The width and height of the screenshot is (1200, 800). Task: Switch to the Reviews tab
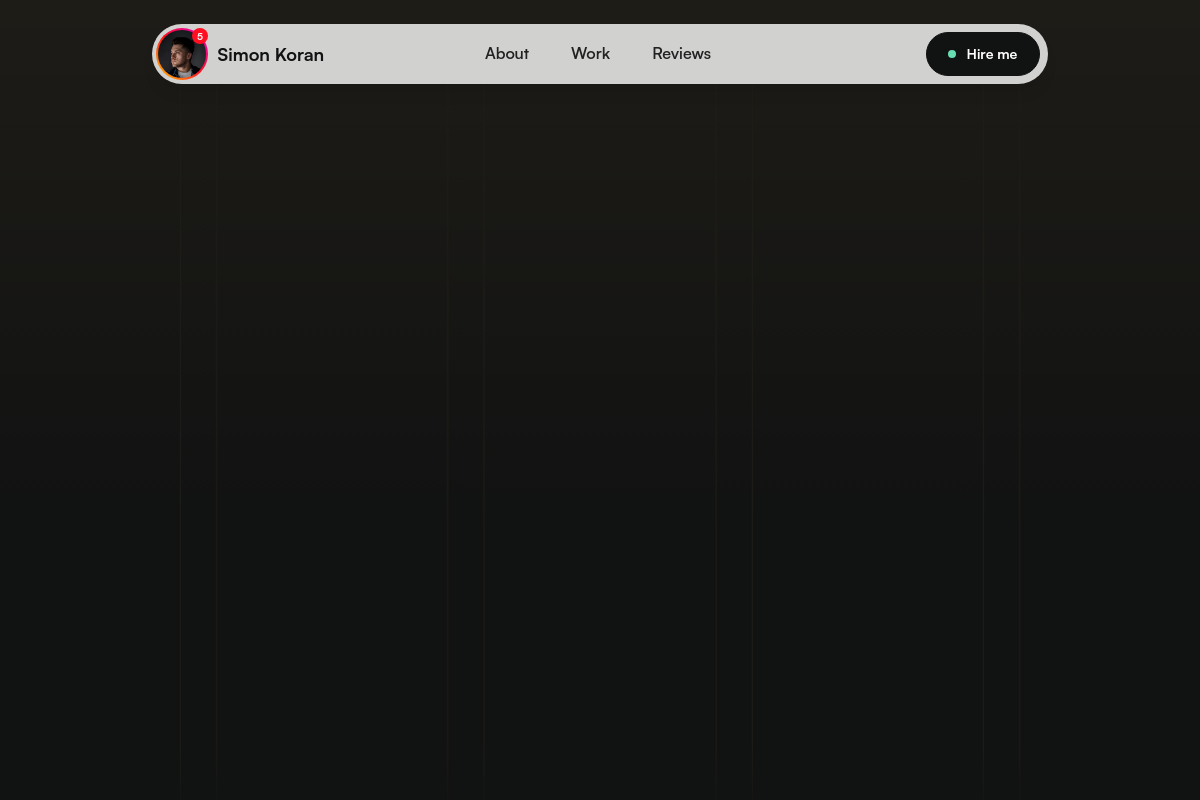pyautogui.click(x=681, y=54)
